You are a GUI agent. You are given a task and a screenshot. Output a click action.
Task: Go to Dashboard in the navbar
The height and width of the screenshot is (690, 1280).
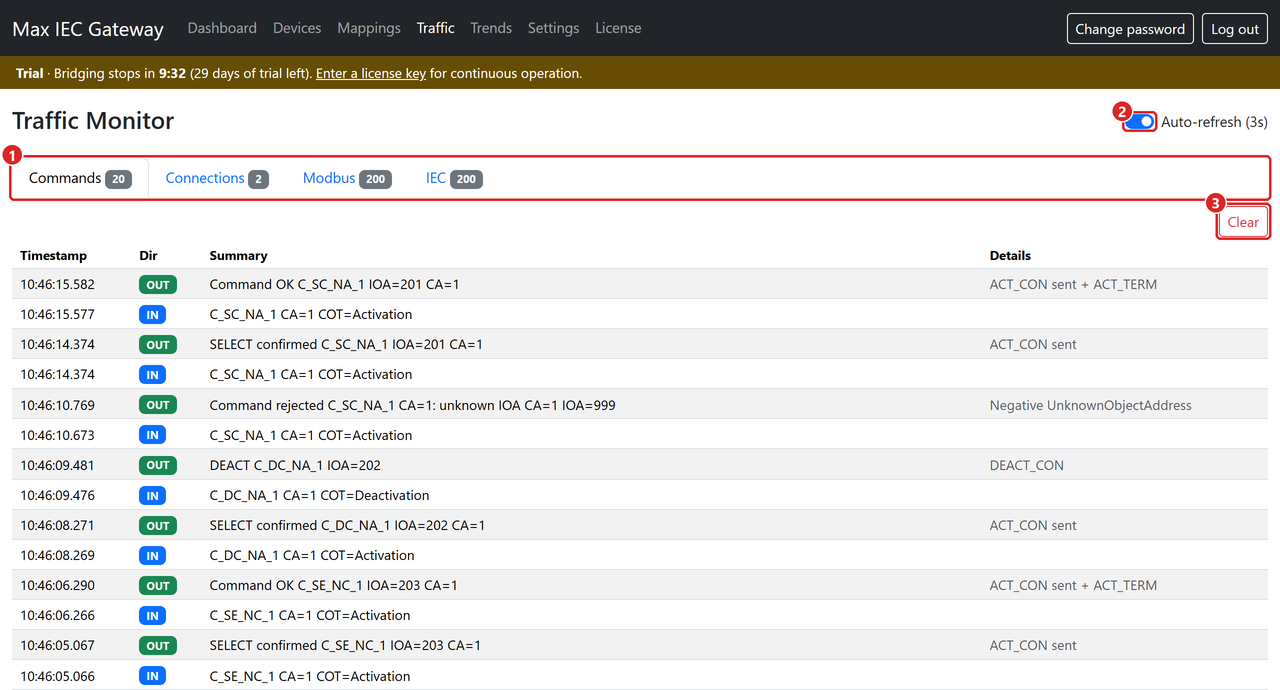click(222, 28)
